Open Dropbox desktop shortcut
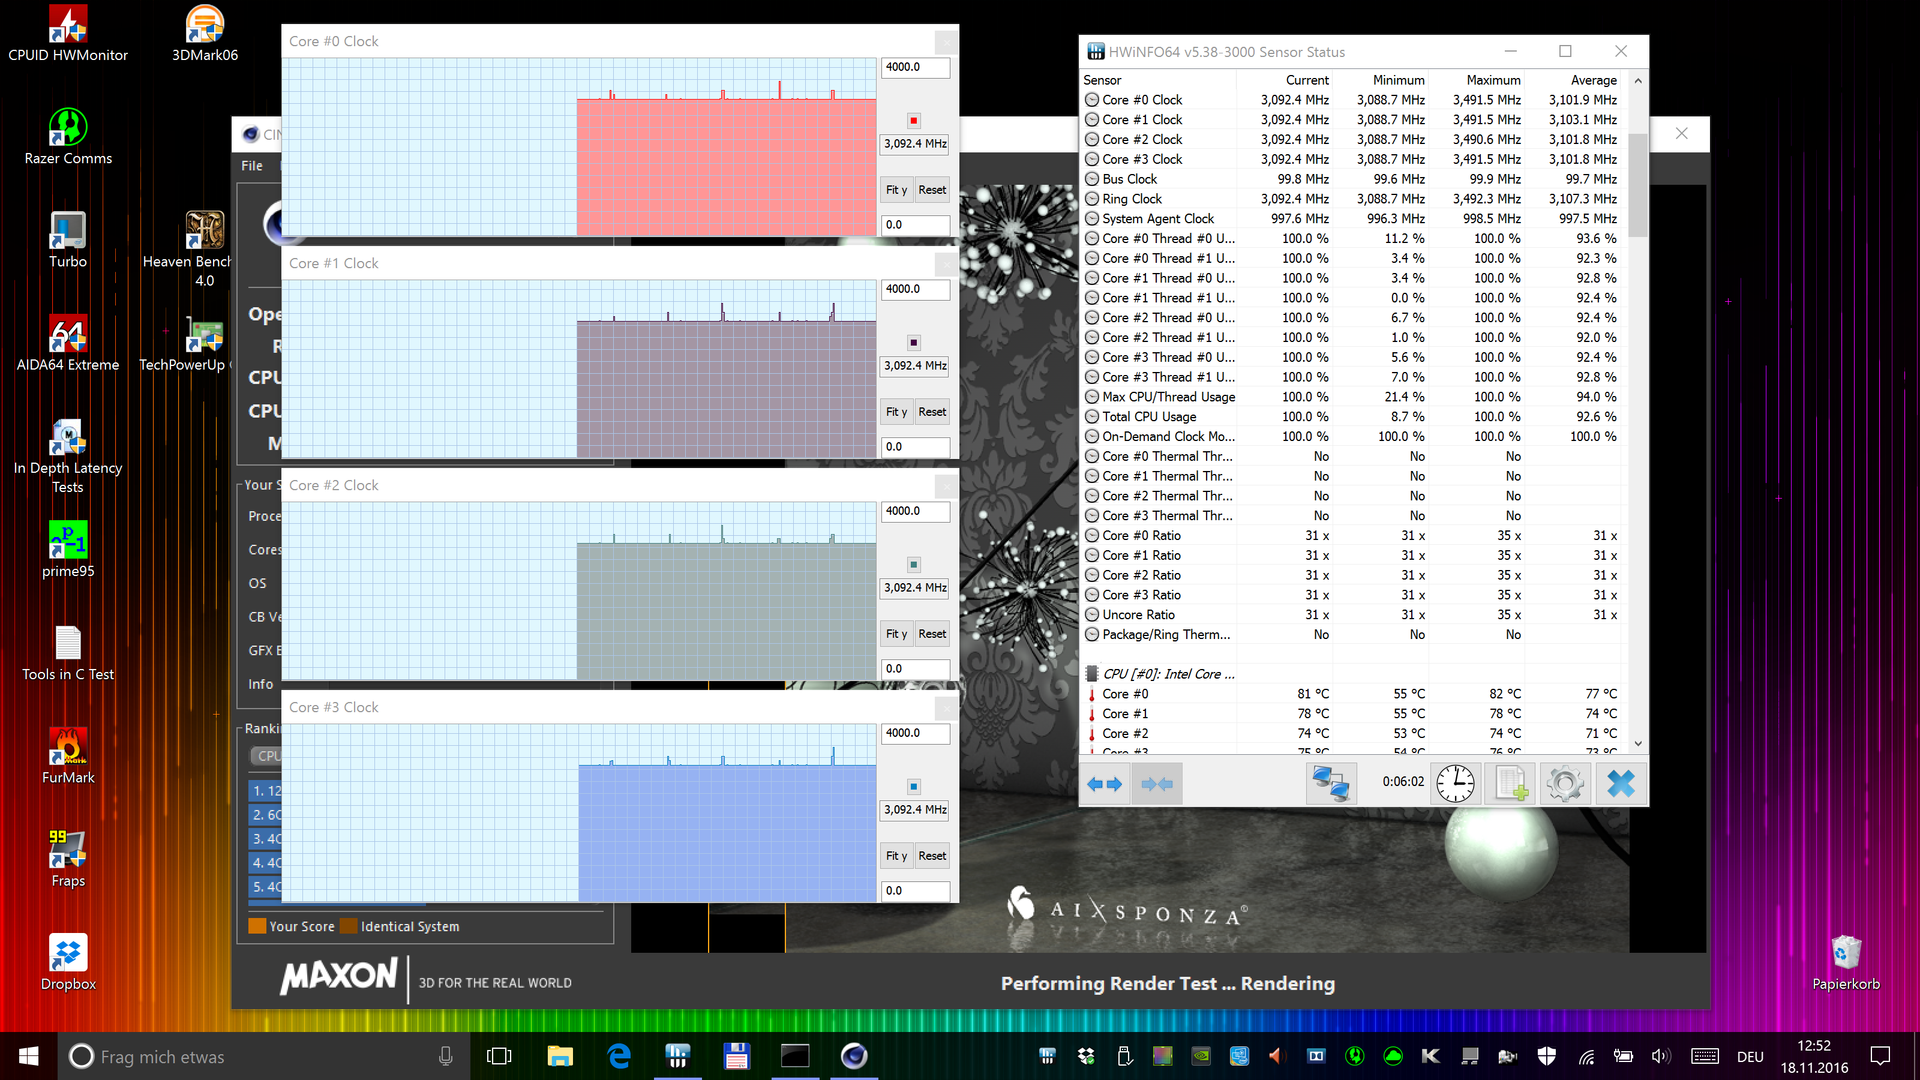The width and height of the screenshot is (1920, 1080). pyautogui.click(x=68, y=963)
